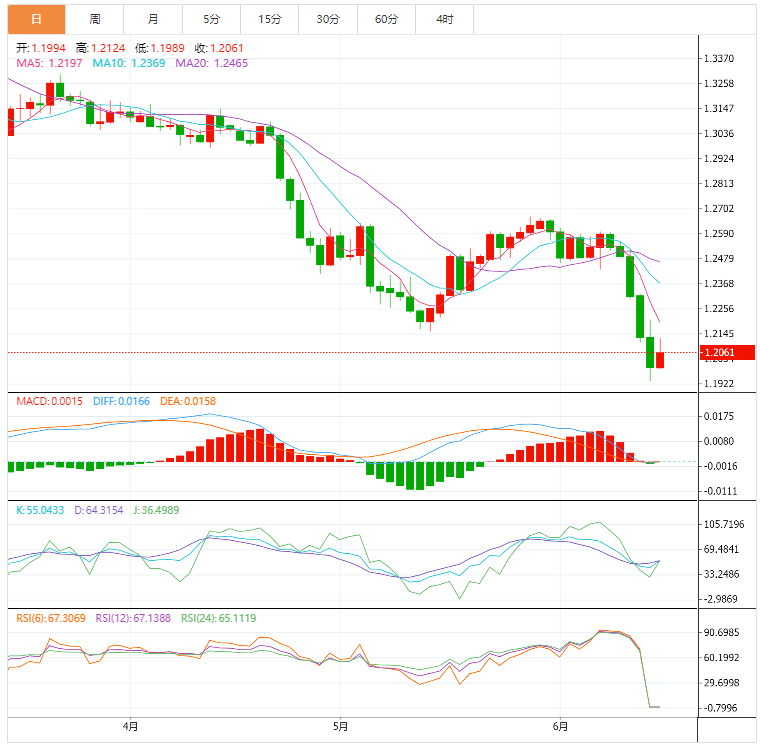Click the D:64.3154 value label

coord(99,511)
